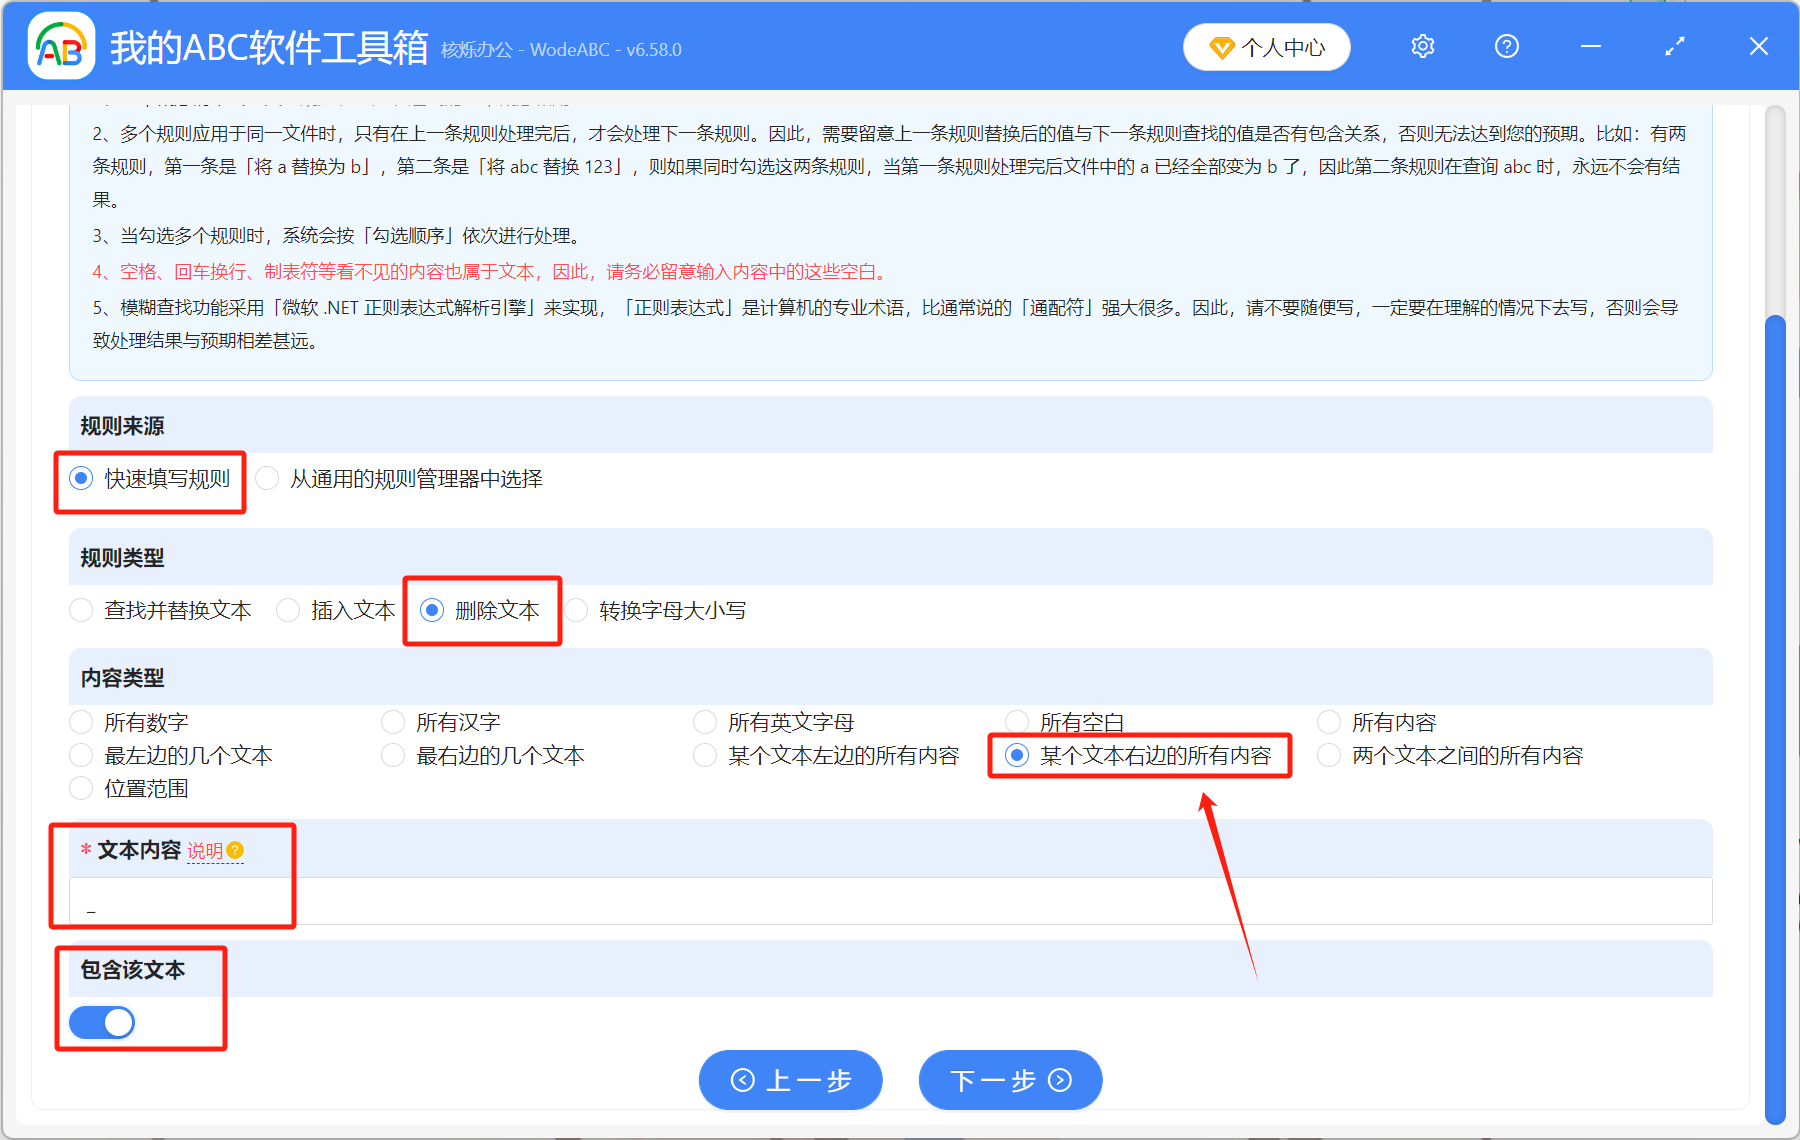Click the orange help icon beside 说明
Screen dimensions: 1800x1140
[235, 851]
